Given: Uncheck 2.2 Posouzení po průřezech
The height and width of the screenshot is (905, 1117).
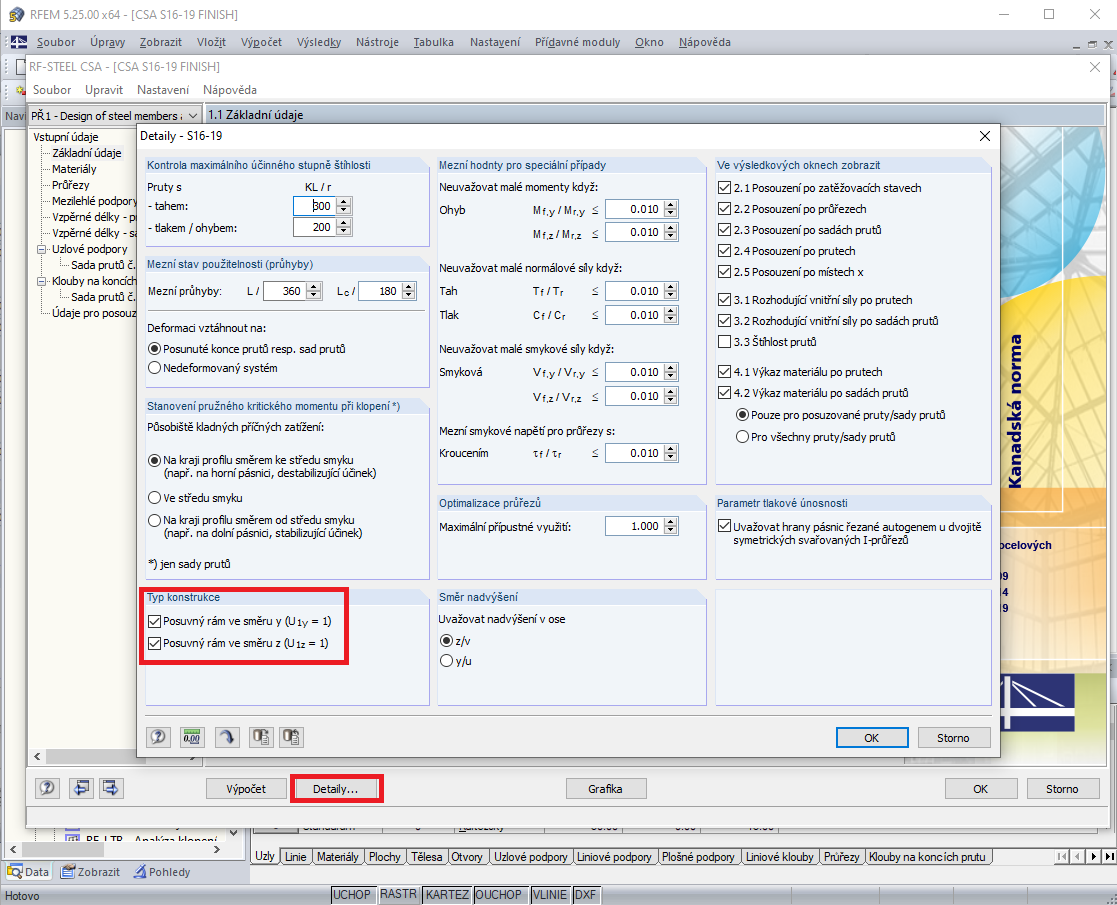Looking at the screenshot, I should click(x=724, y=209).
